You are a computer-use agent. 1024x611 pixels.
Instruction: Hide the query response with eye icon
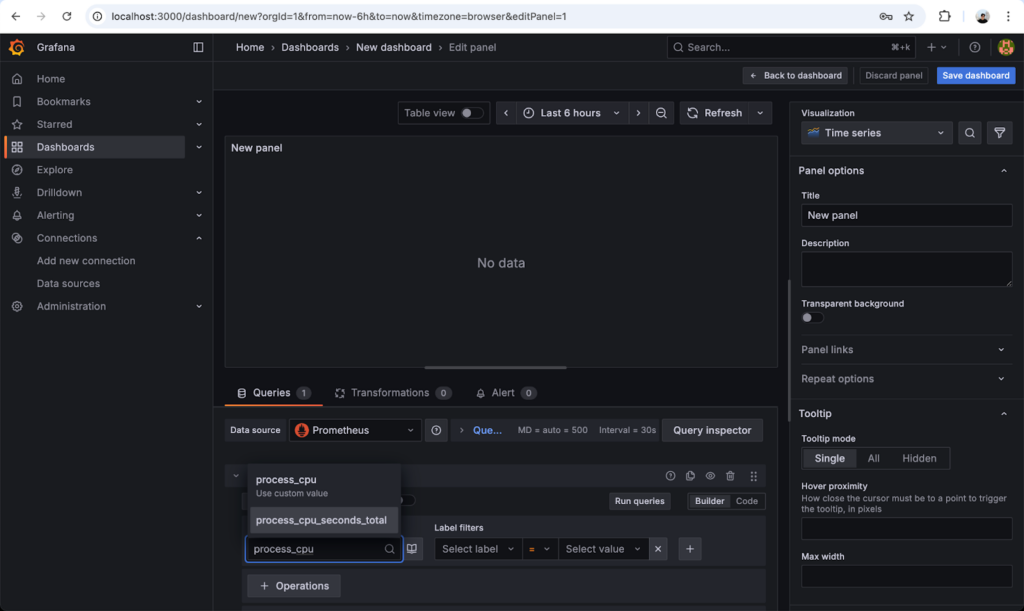point(710,477)
